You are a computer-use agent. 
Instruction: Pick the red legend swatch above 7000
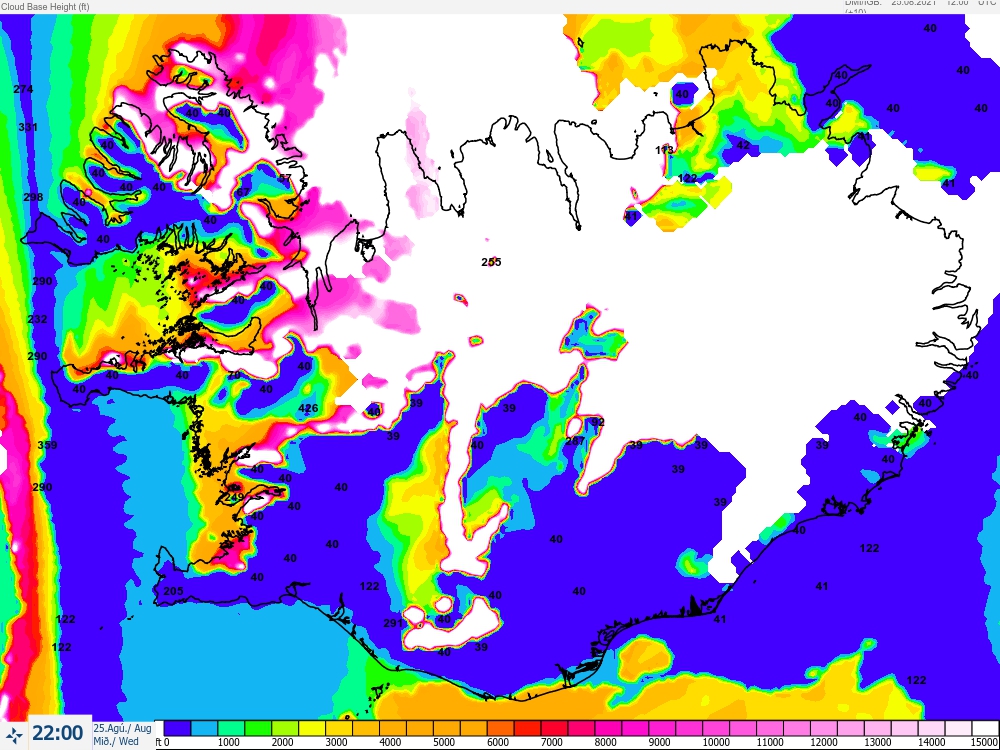(x=554, y=728)
